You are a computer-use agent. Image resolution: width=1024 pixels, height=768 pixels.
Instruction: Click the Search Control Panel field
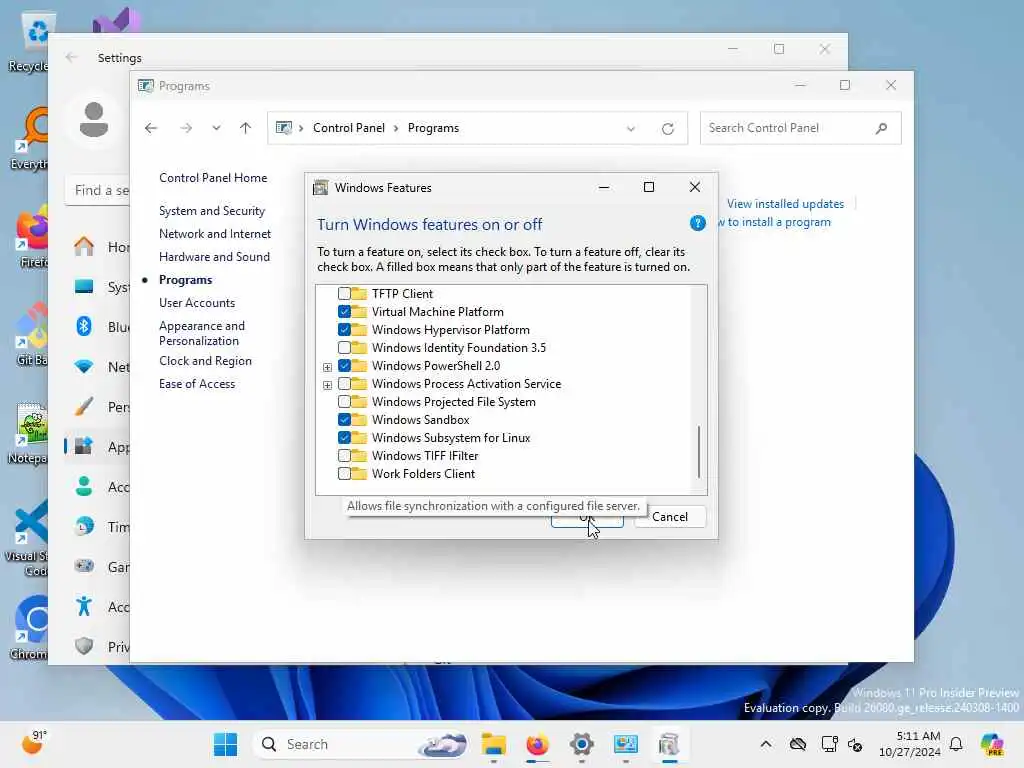(800, 128)
